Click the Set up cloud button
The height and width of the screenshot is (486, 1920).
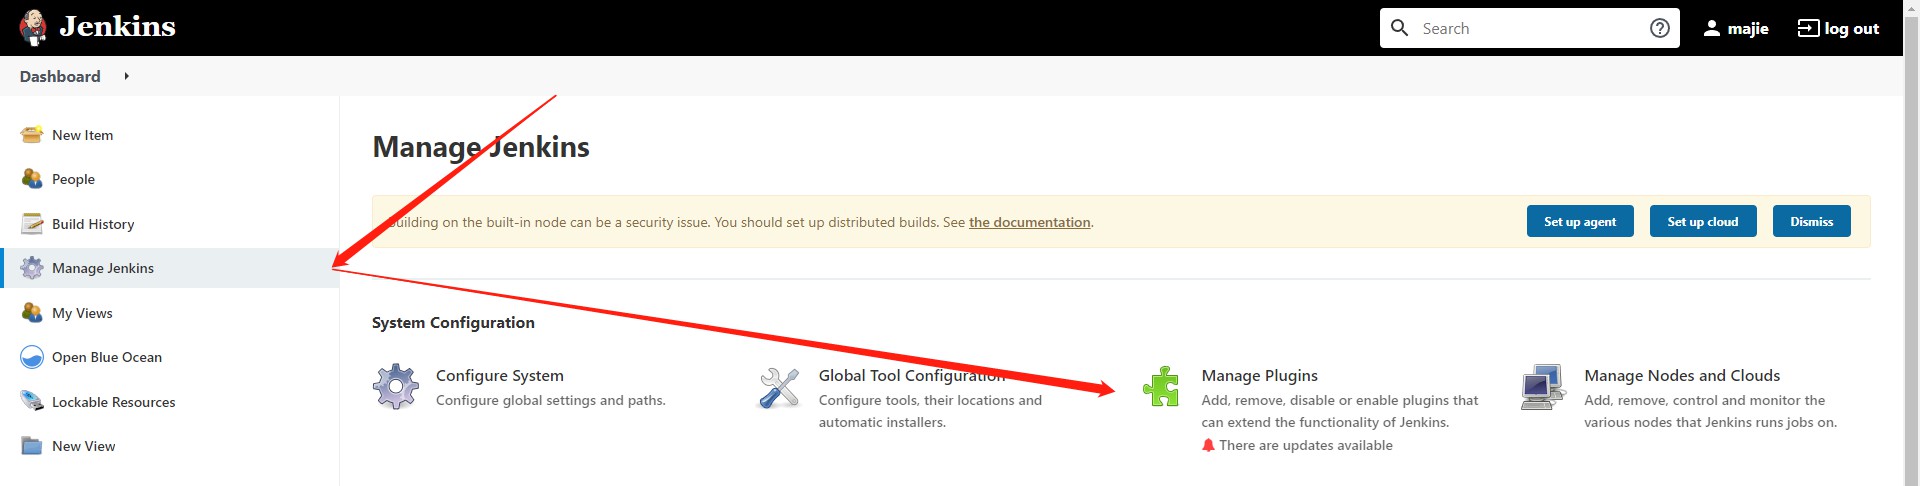click(1703, 221)
